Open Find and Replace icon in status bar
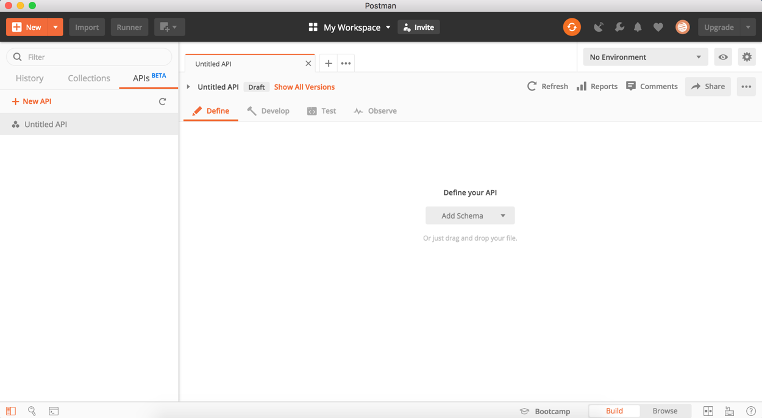The image size is (762, 418). 32,411
